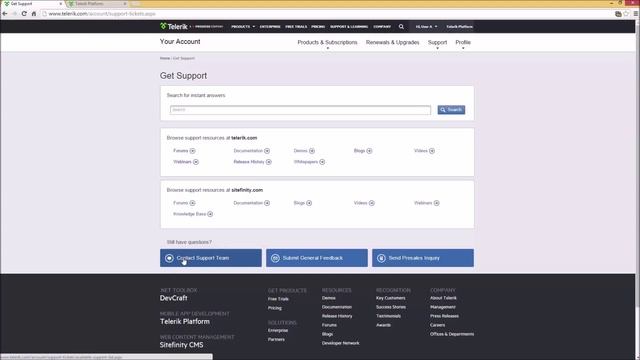640x360 pixels.
Task: Open the footer Partners link
Action: (276, 339)
